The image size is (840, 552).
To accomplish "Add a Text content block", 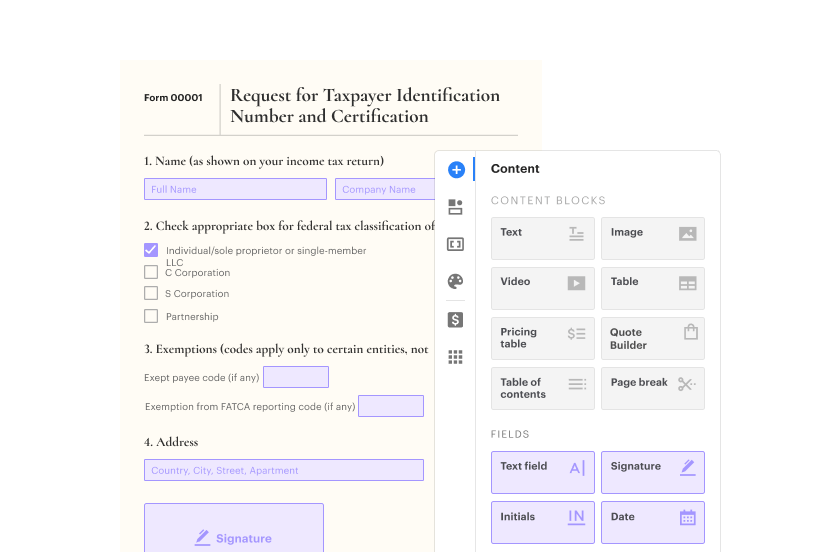I will [543, 238].
